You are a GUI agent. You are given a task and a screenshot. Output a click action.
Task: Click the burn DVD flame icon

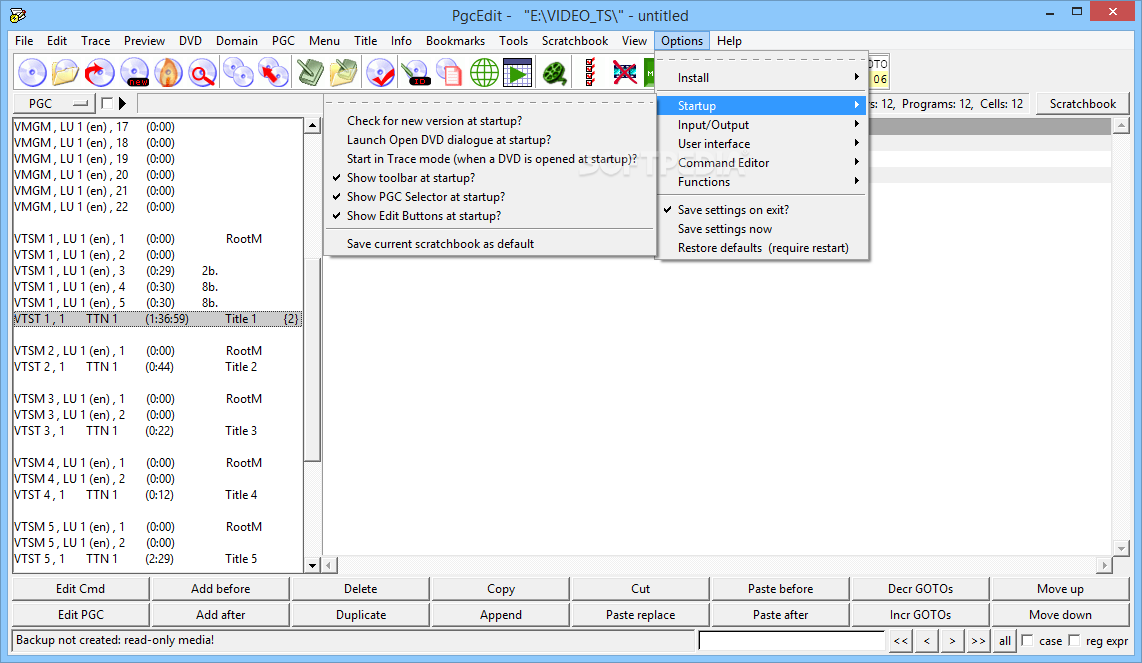[x=168, y=73]
